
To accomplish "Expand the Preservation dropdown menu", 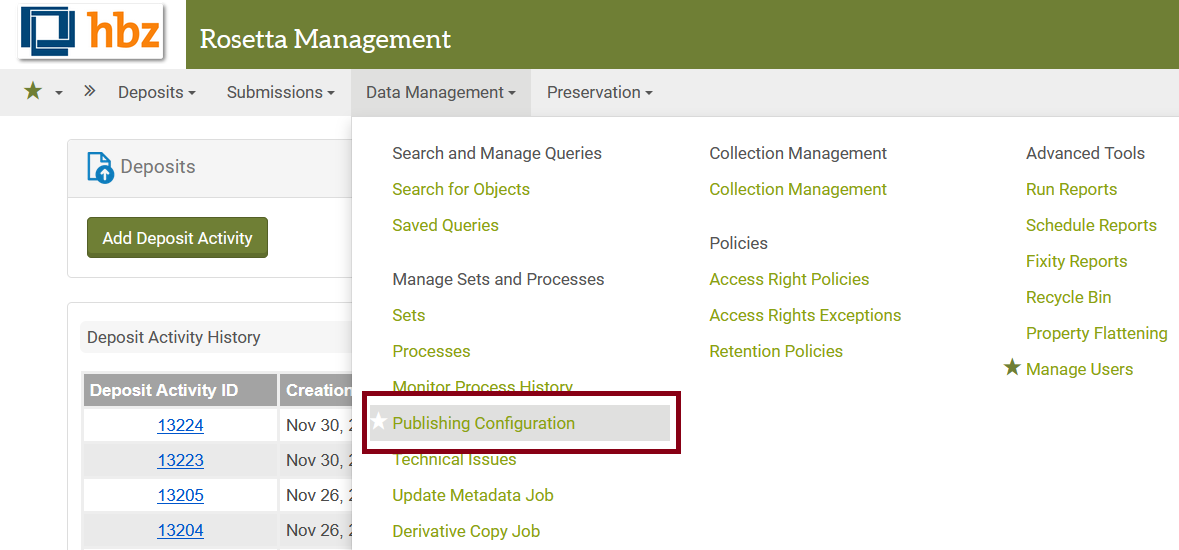I will tap(599, 92).
